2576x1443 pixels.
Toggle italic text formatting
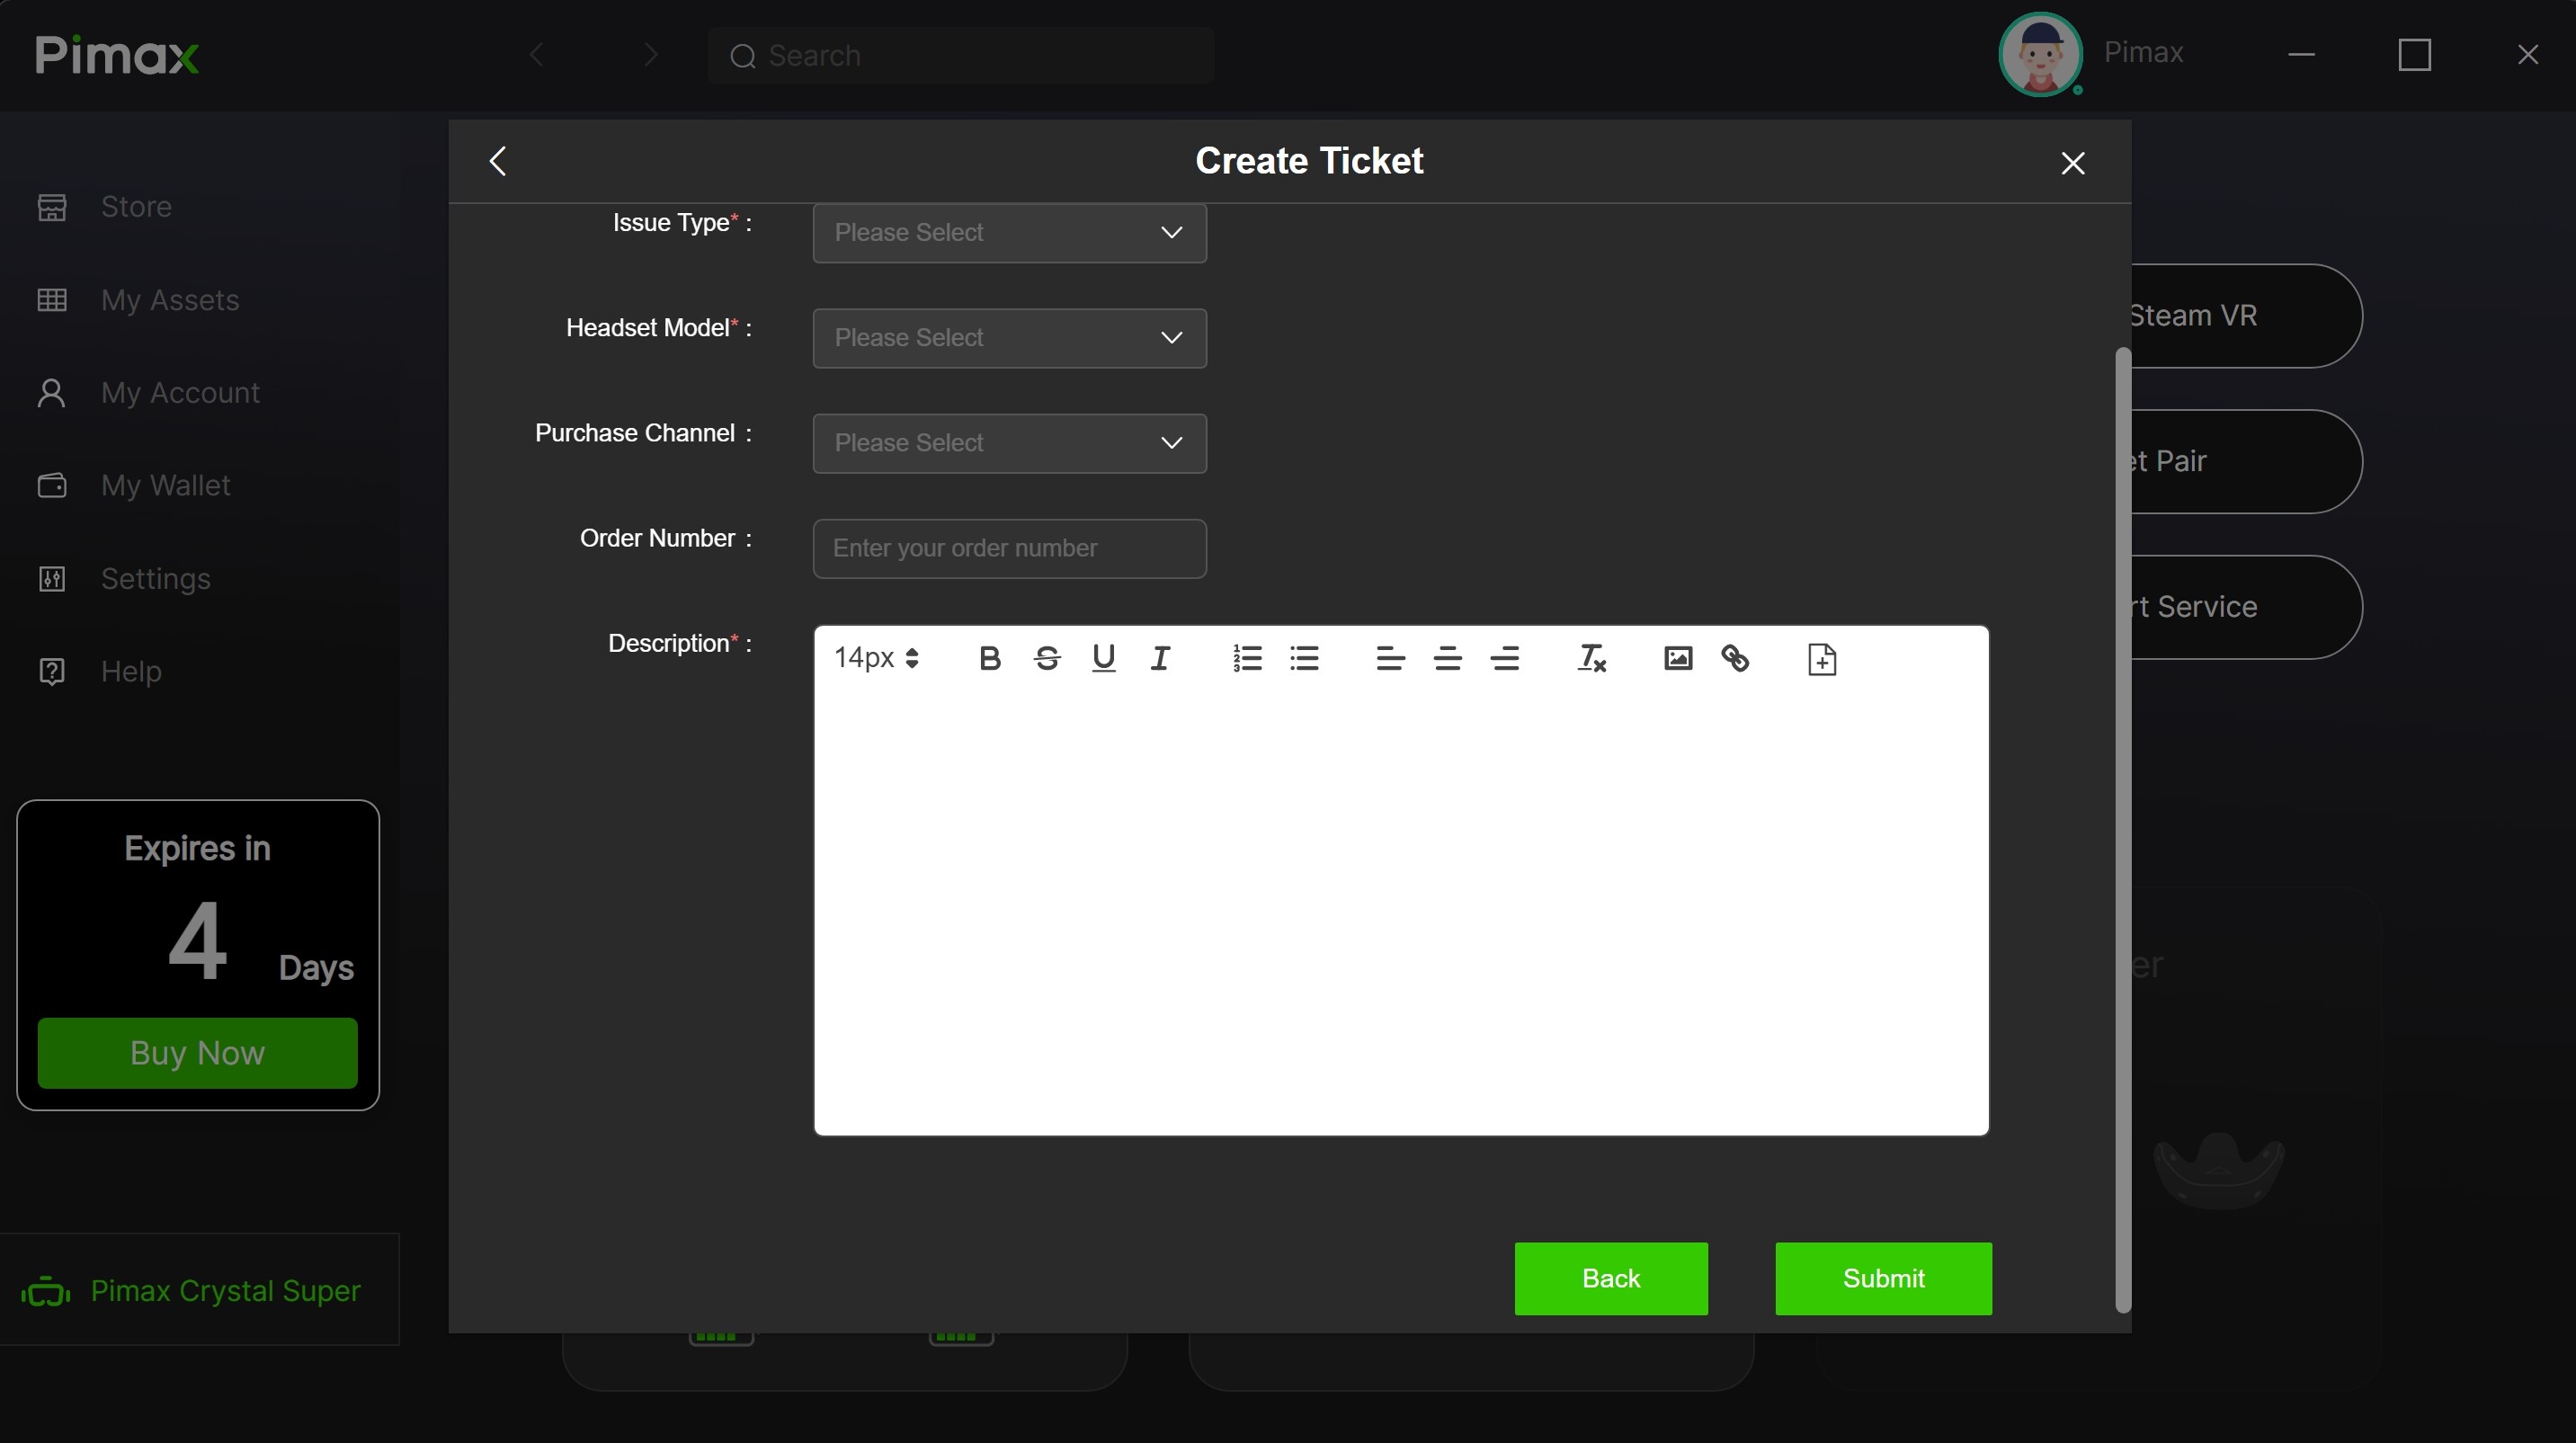click(1160, 658)
